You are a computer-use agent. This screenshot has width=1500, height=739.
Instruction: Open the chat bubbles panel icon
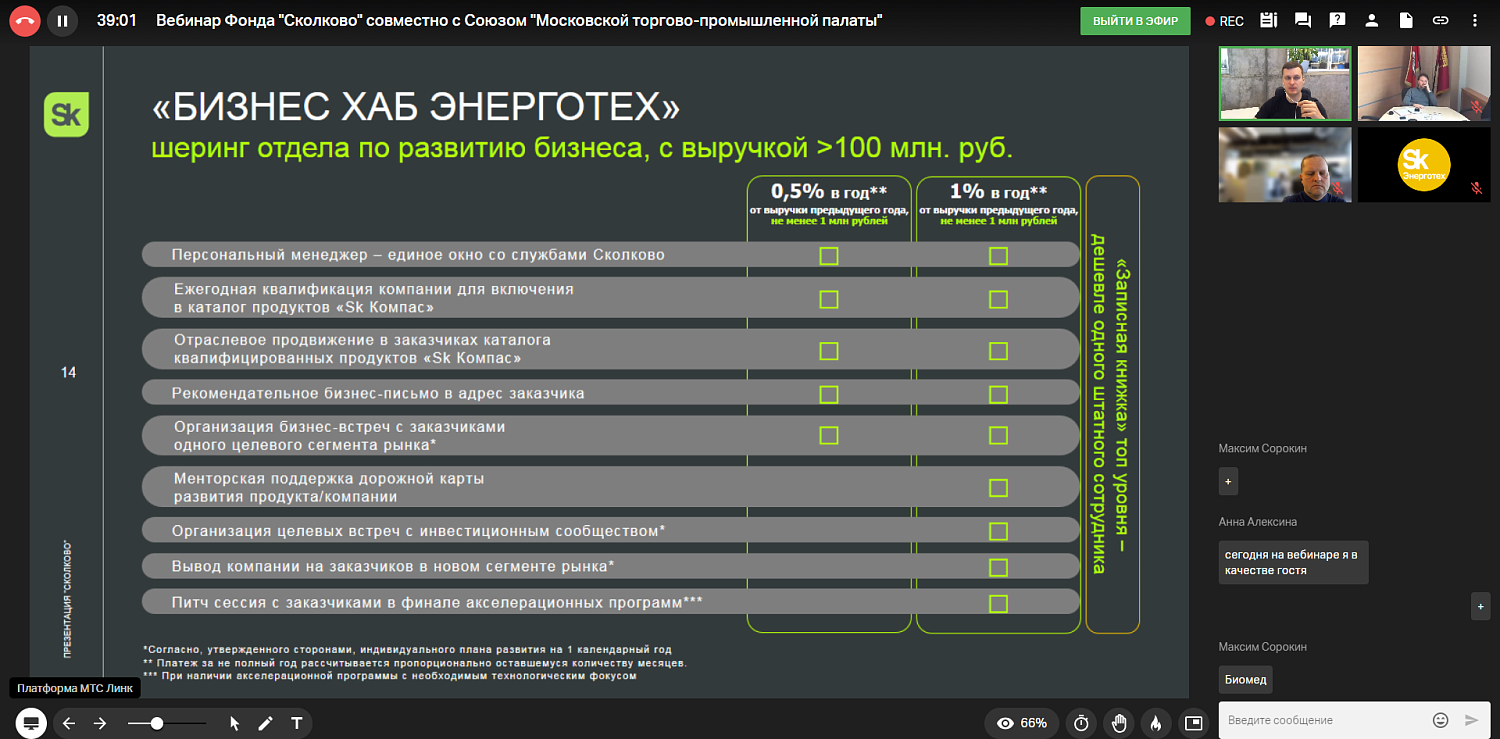1303,20
